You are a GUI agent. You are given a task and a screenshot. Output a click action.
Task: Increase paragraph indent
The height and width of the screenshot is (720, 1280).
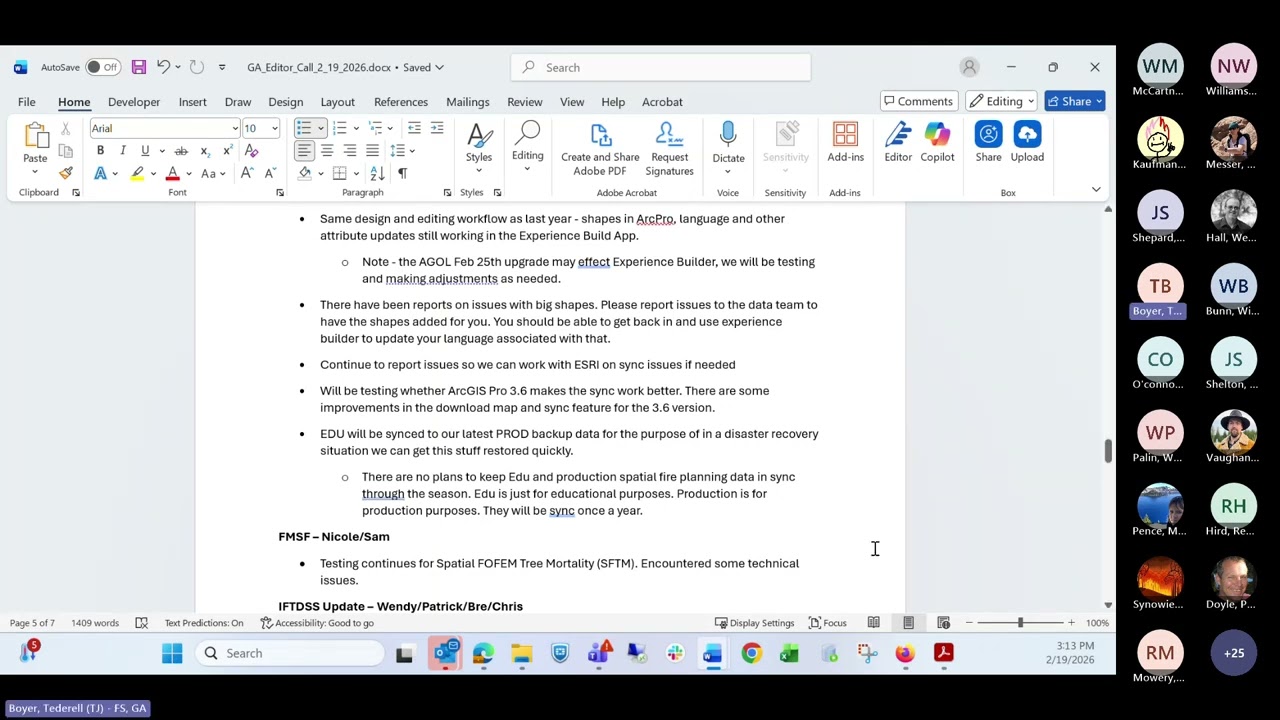point(437,128)
